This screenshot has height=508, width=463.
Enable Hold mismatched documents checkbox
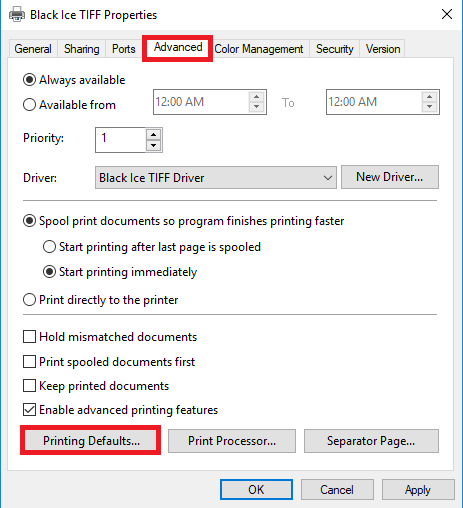29,337
